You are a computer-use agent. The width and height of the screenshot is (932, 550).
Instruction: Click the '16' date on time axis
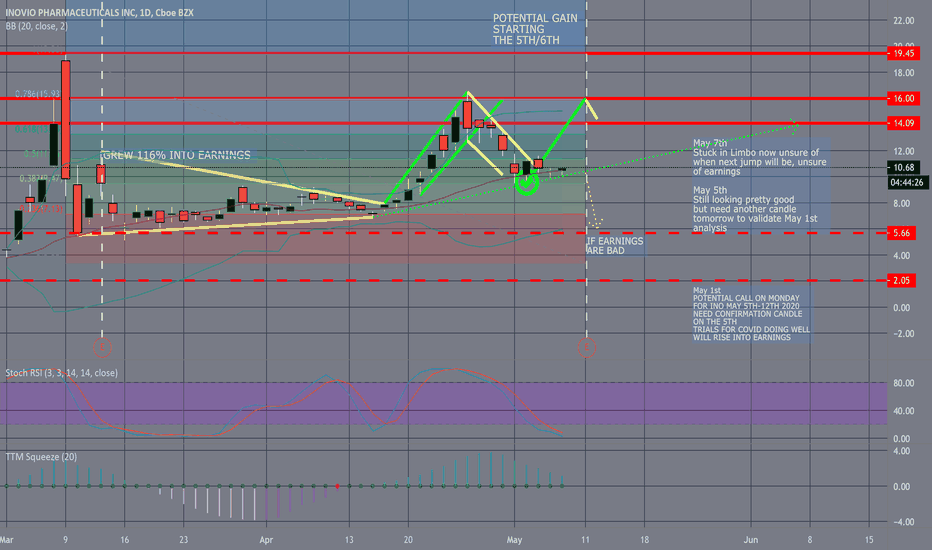124,540
